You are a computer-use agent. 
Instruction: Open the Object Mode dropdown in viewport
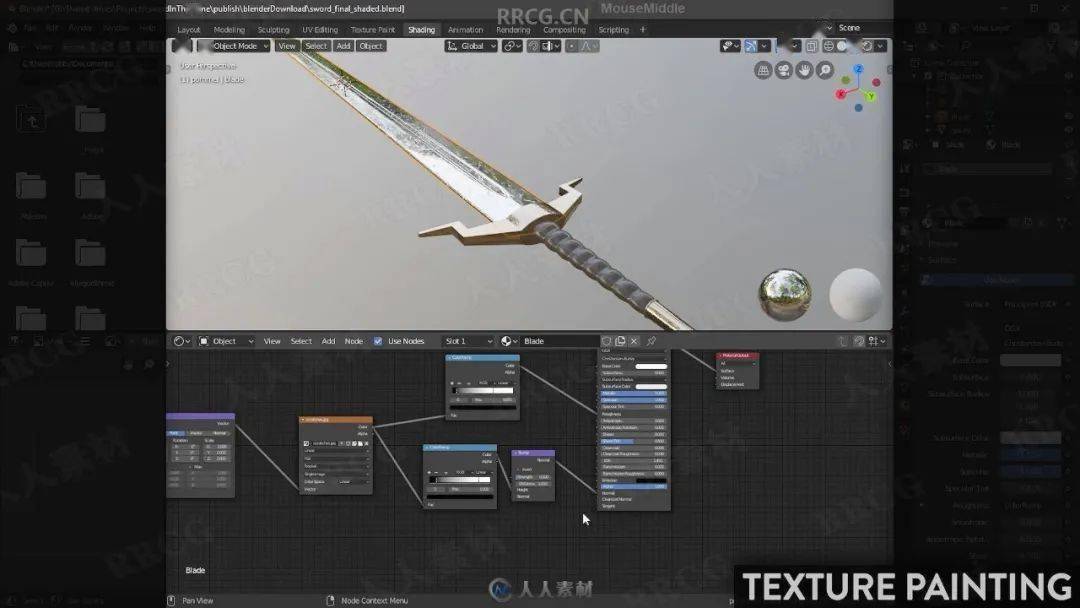[234, 46]
